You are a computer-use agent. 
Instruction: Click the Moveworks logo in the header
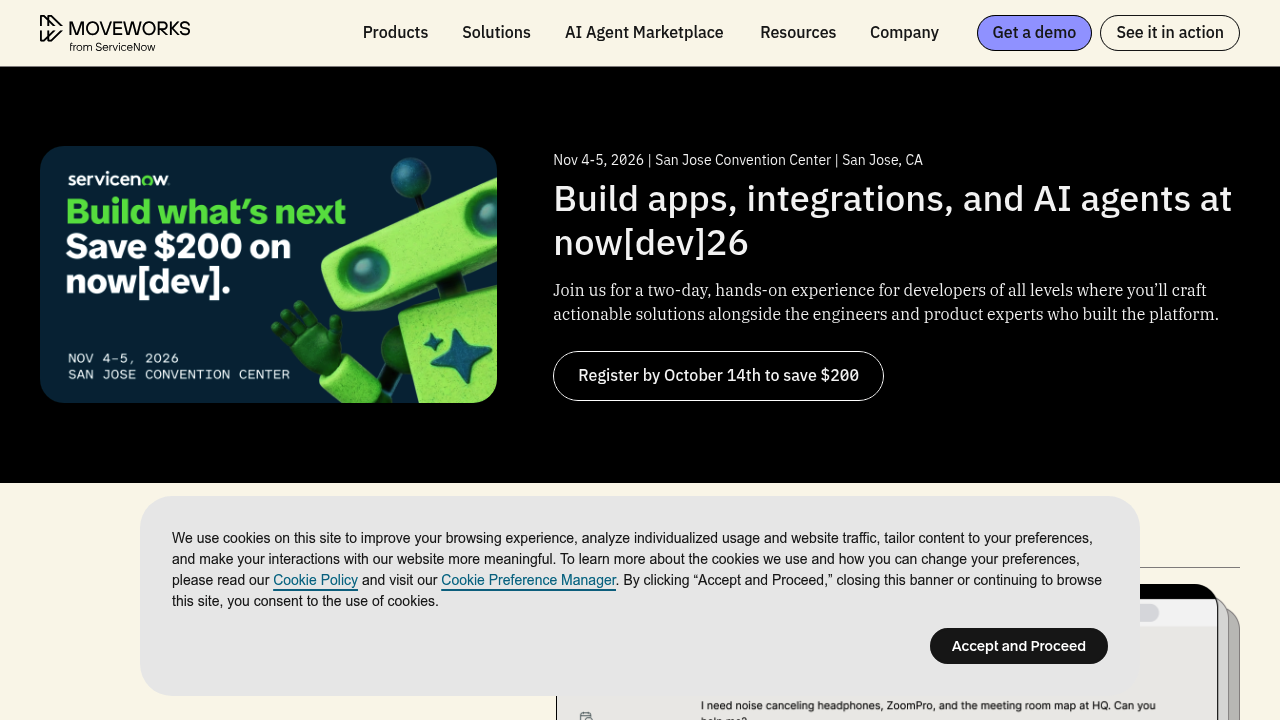[x=115, y=33]
